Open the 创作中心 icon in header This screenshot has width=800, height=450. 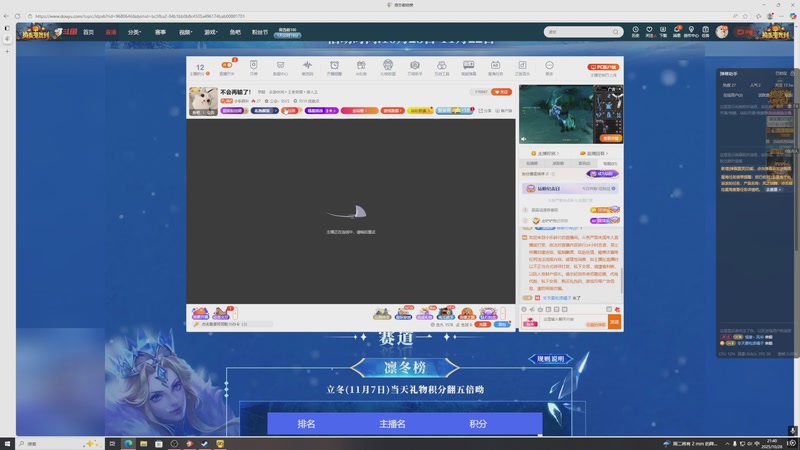(x=691, y=32)
